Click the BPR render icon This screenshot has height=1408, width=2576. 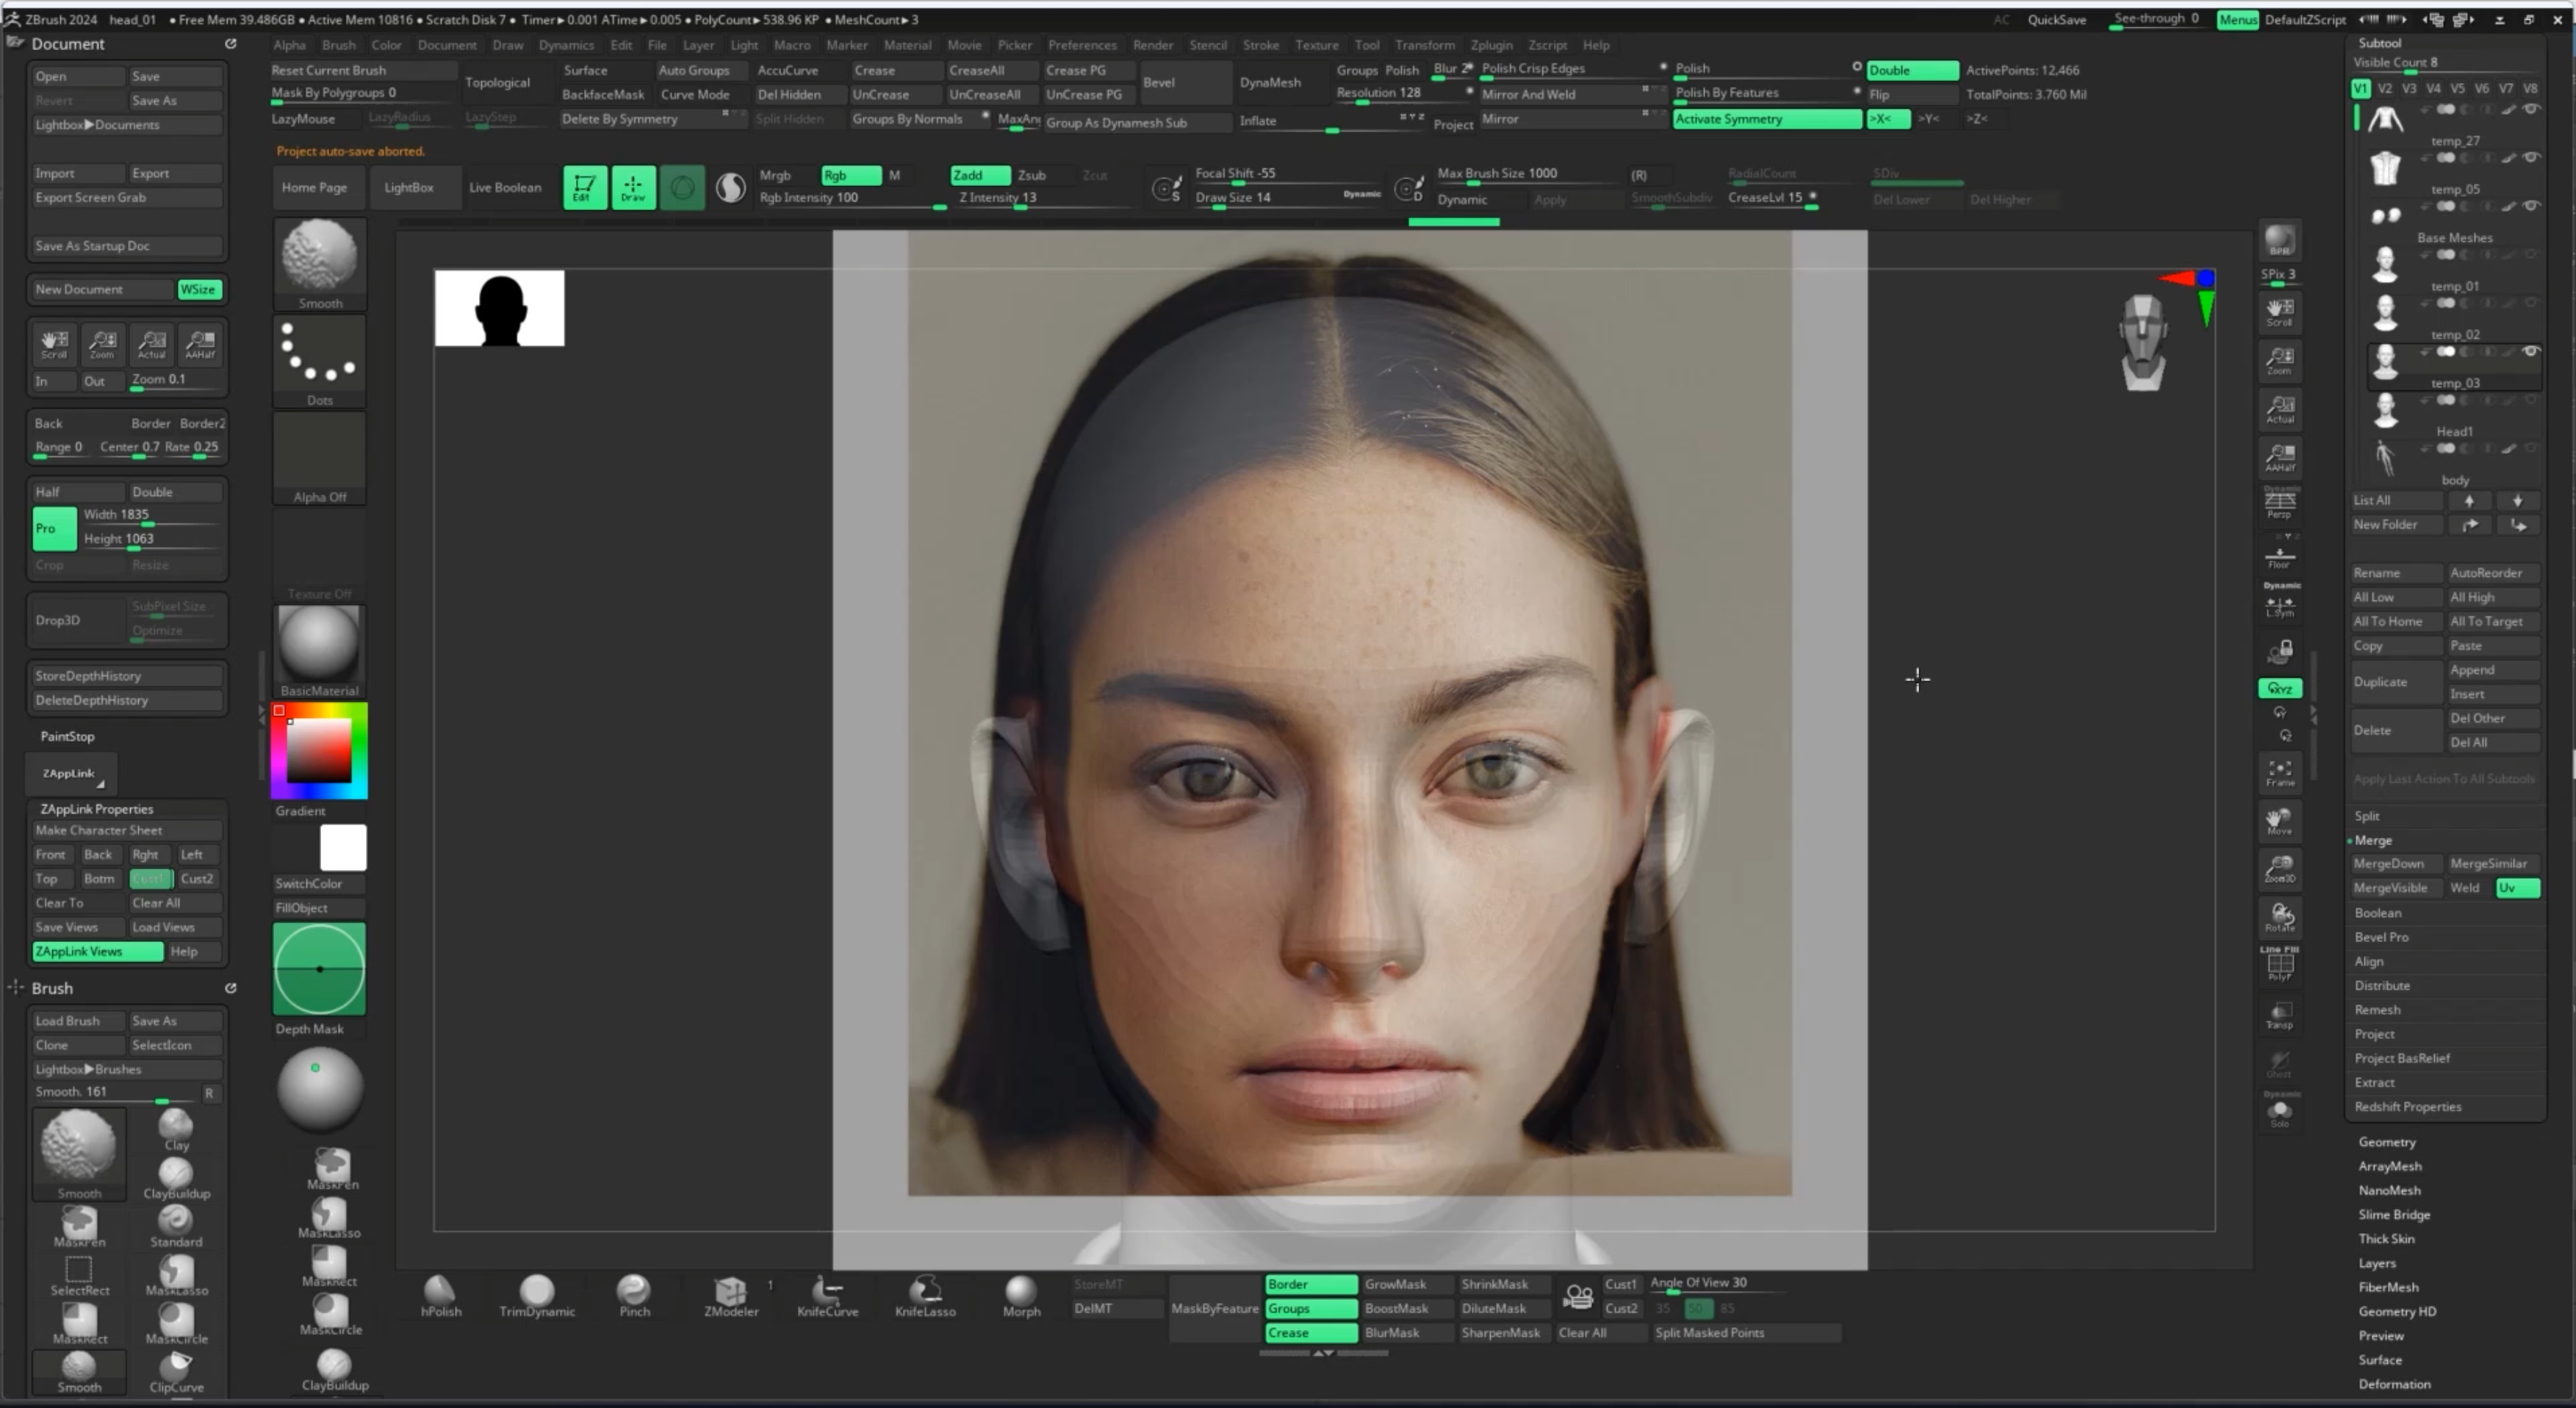(x=2279, y=240)
